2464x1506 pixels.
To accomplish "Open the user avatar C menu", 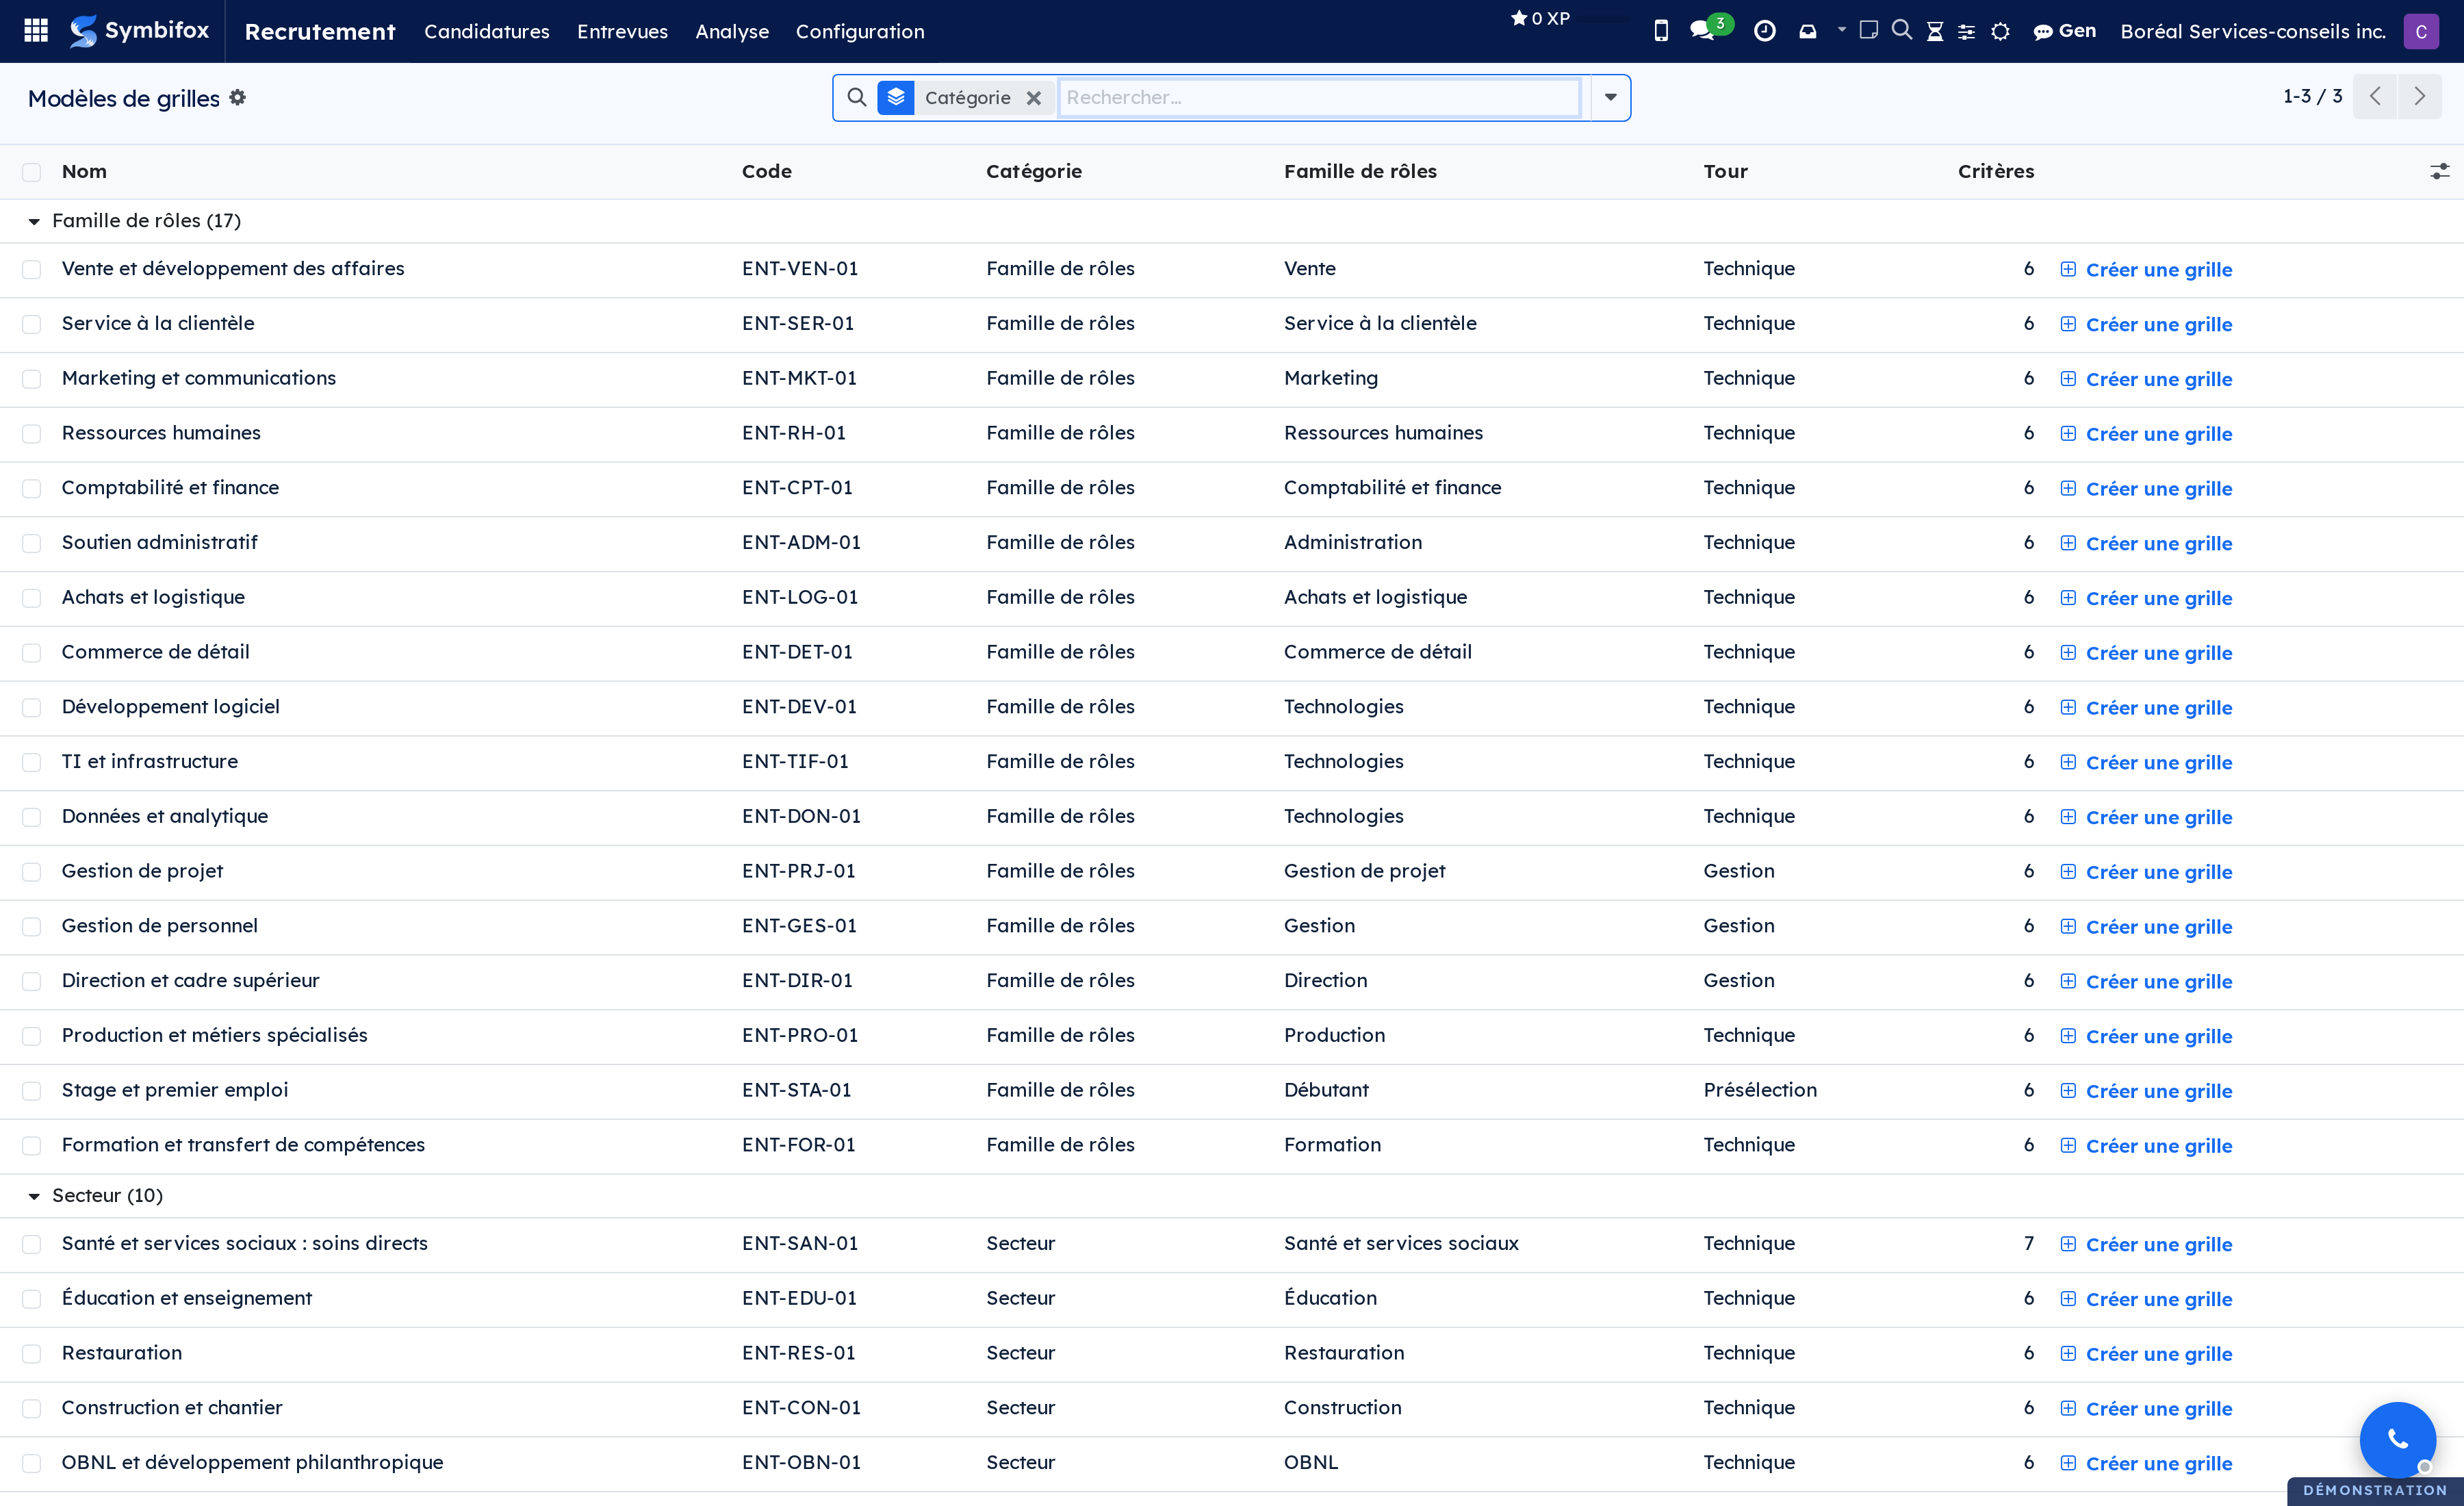I will pyautogui.click(x=2421, y=31).
